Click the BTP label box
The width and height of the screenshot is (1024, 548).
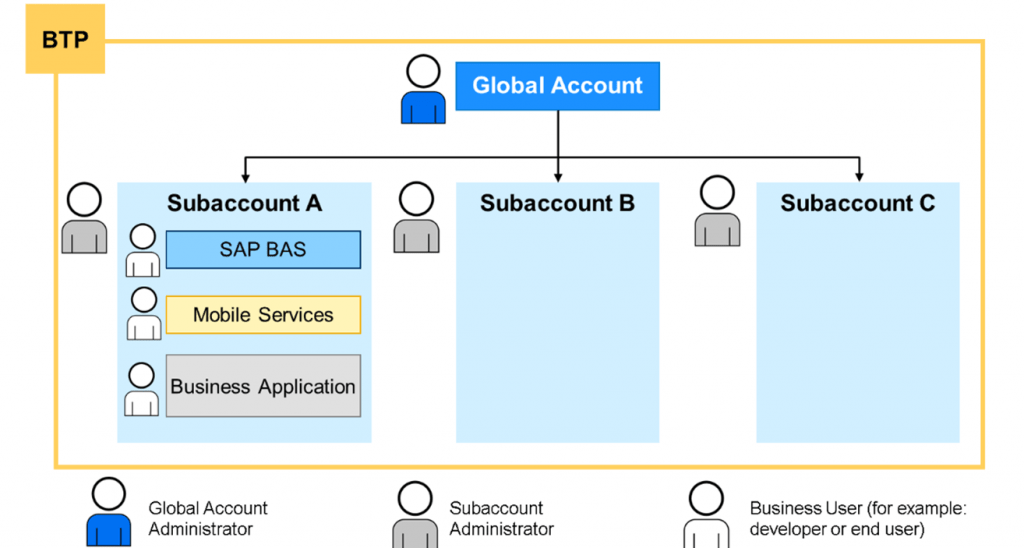pyautogui.click(x=65, y=39)
